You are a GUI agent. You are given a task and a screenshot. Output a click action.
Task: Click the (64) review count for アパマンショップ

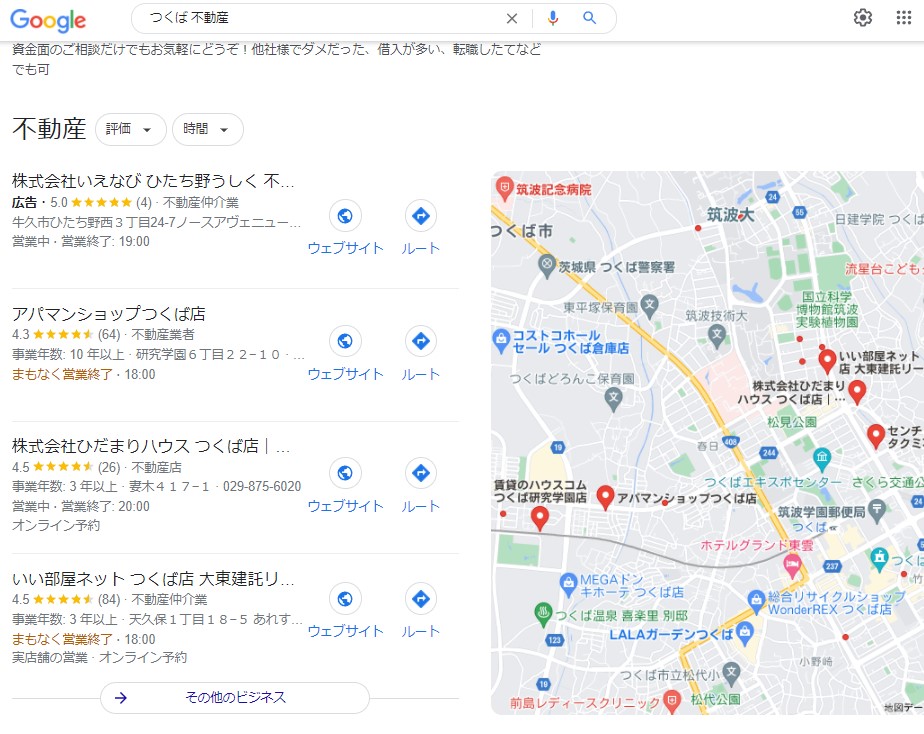(x=108, y=335)
